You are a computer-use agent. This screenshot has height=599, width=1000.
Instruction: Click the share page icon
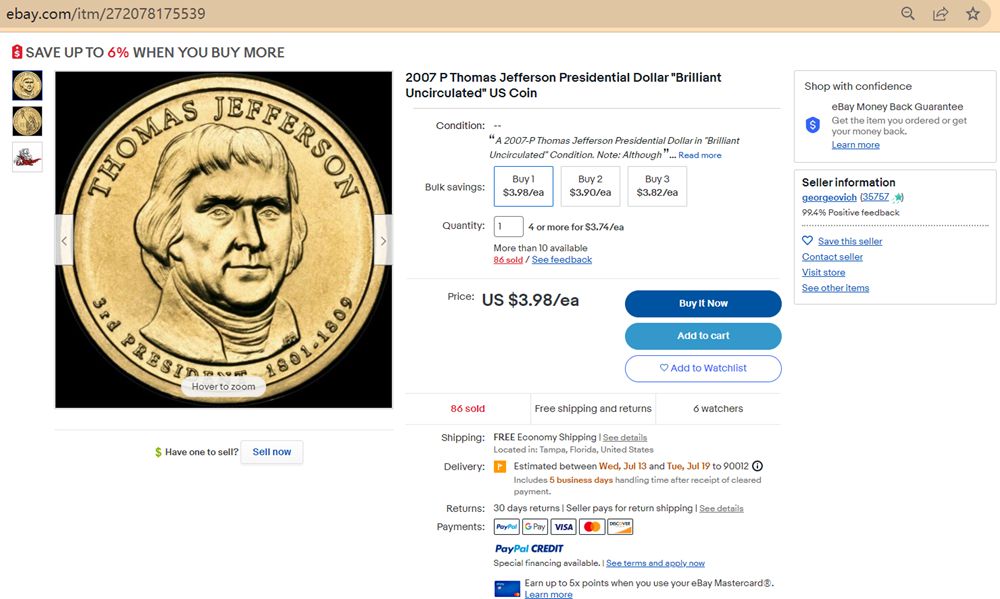940,14
